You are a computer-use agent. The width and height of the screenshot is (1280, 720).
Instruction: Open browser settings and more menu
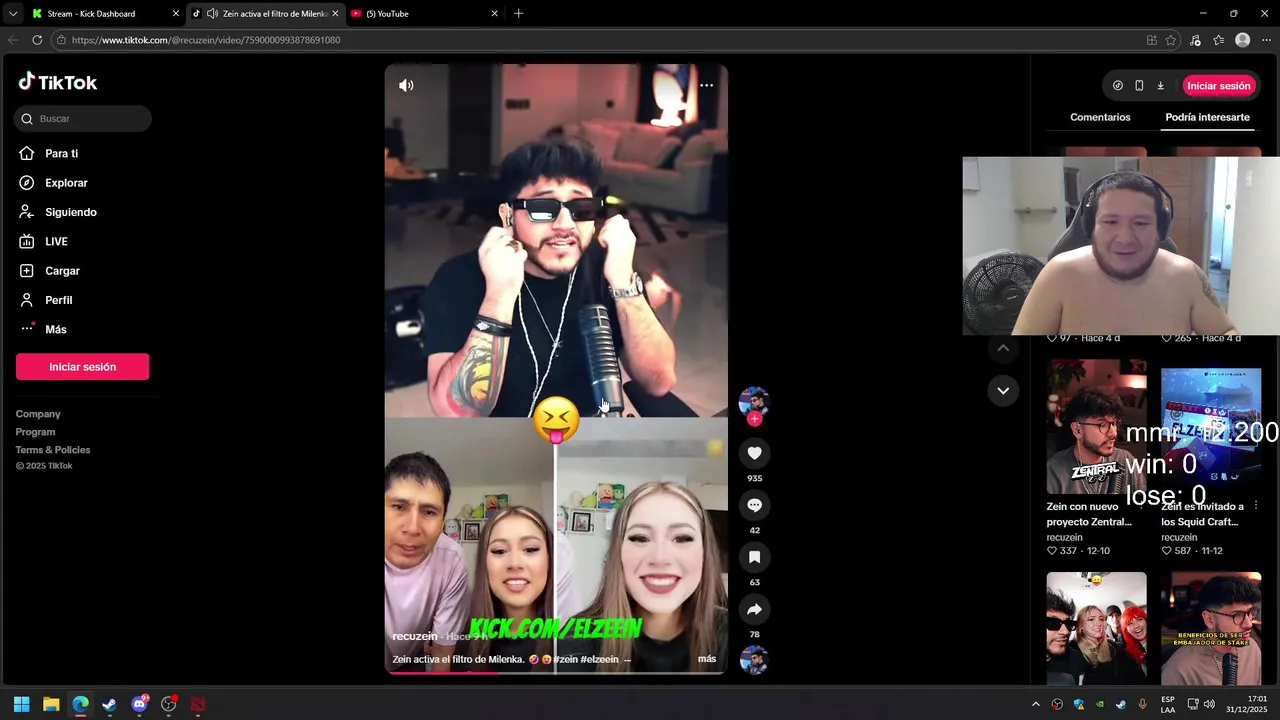coord(1266,40)
